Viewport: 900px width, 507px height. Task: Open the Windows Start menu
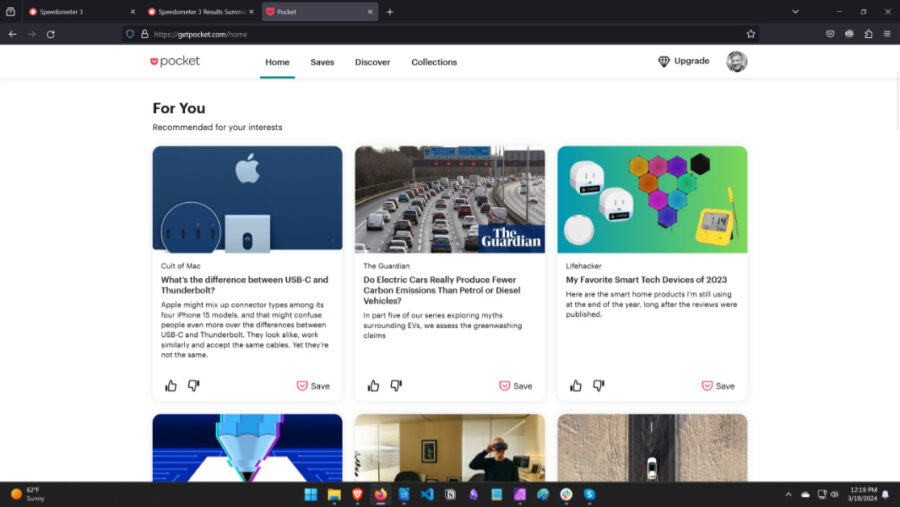pyautogui.click(x=311, y=494)
